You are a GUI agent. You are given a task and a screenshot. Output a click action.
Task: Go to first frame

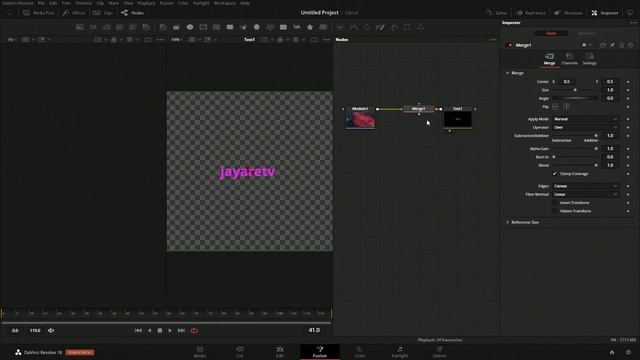pyautogui.click(x=138, y=331)
